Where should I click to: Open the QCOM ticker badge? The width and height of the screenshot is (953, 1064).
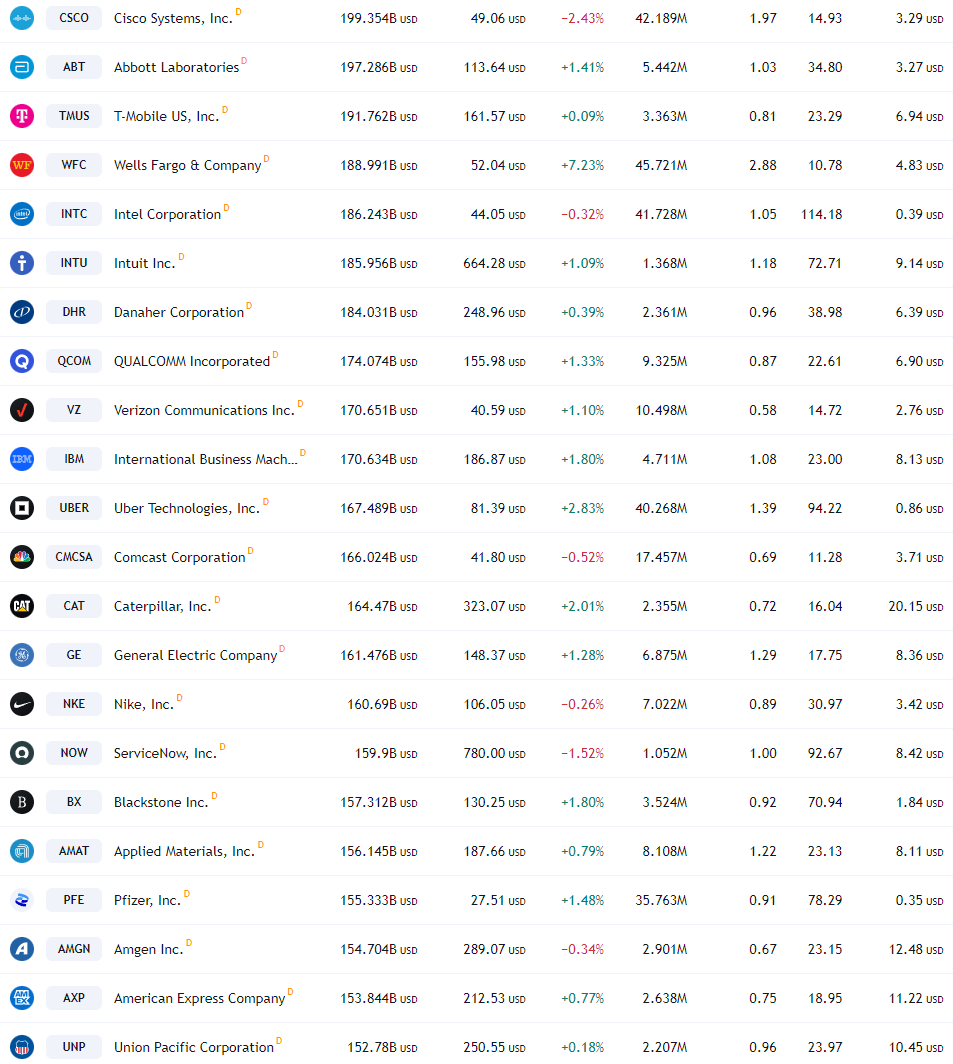click(74, 361)
